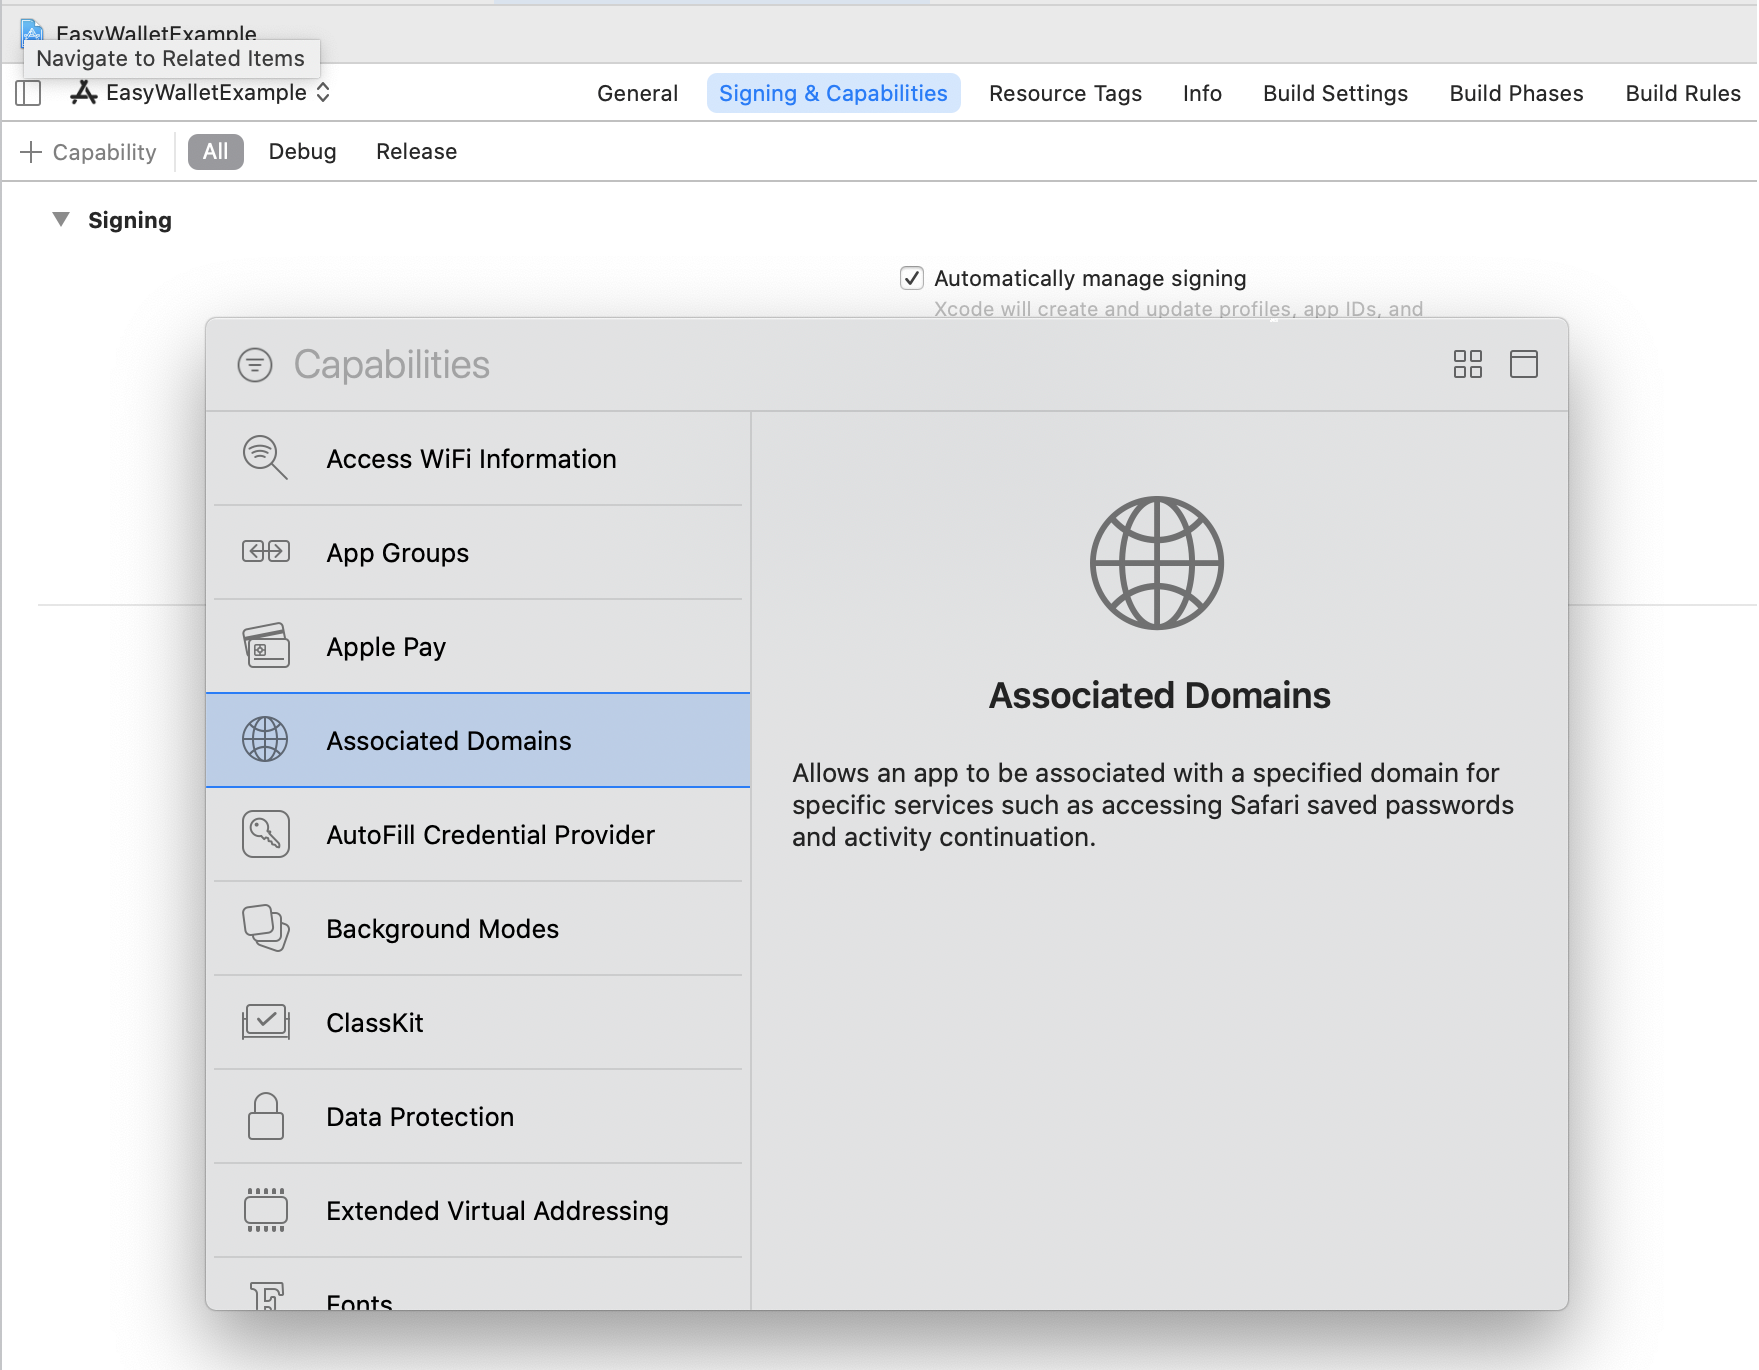Toggle the sidebar panel icon near EasyWalletExample
The height and width of the screenshot is (1370, 1759).
pos(28,93)
